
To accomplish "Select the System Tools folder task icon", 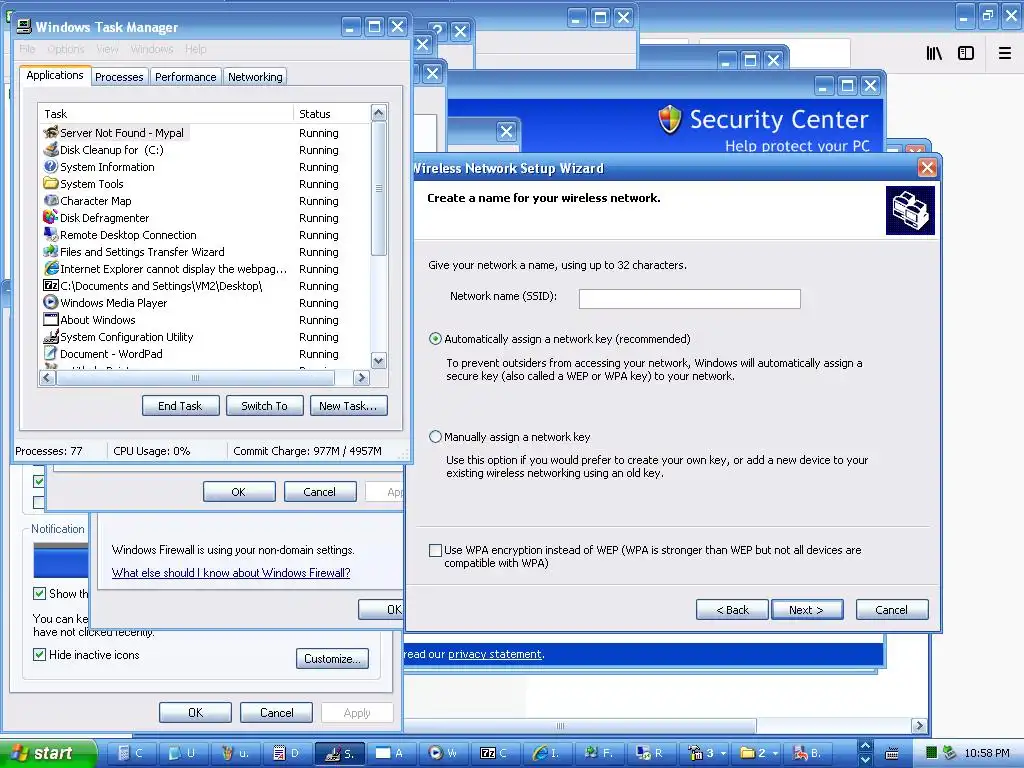I will pos(51,184).
